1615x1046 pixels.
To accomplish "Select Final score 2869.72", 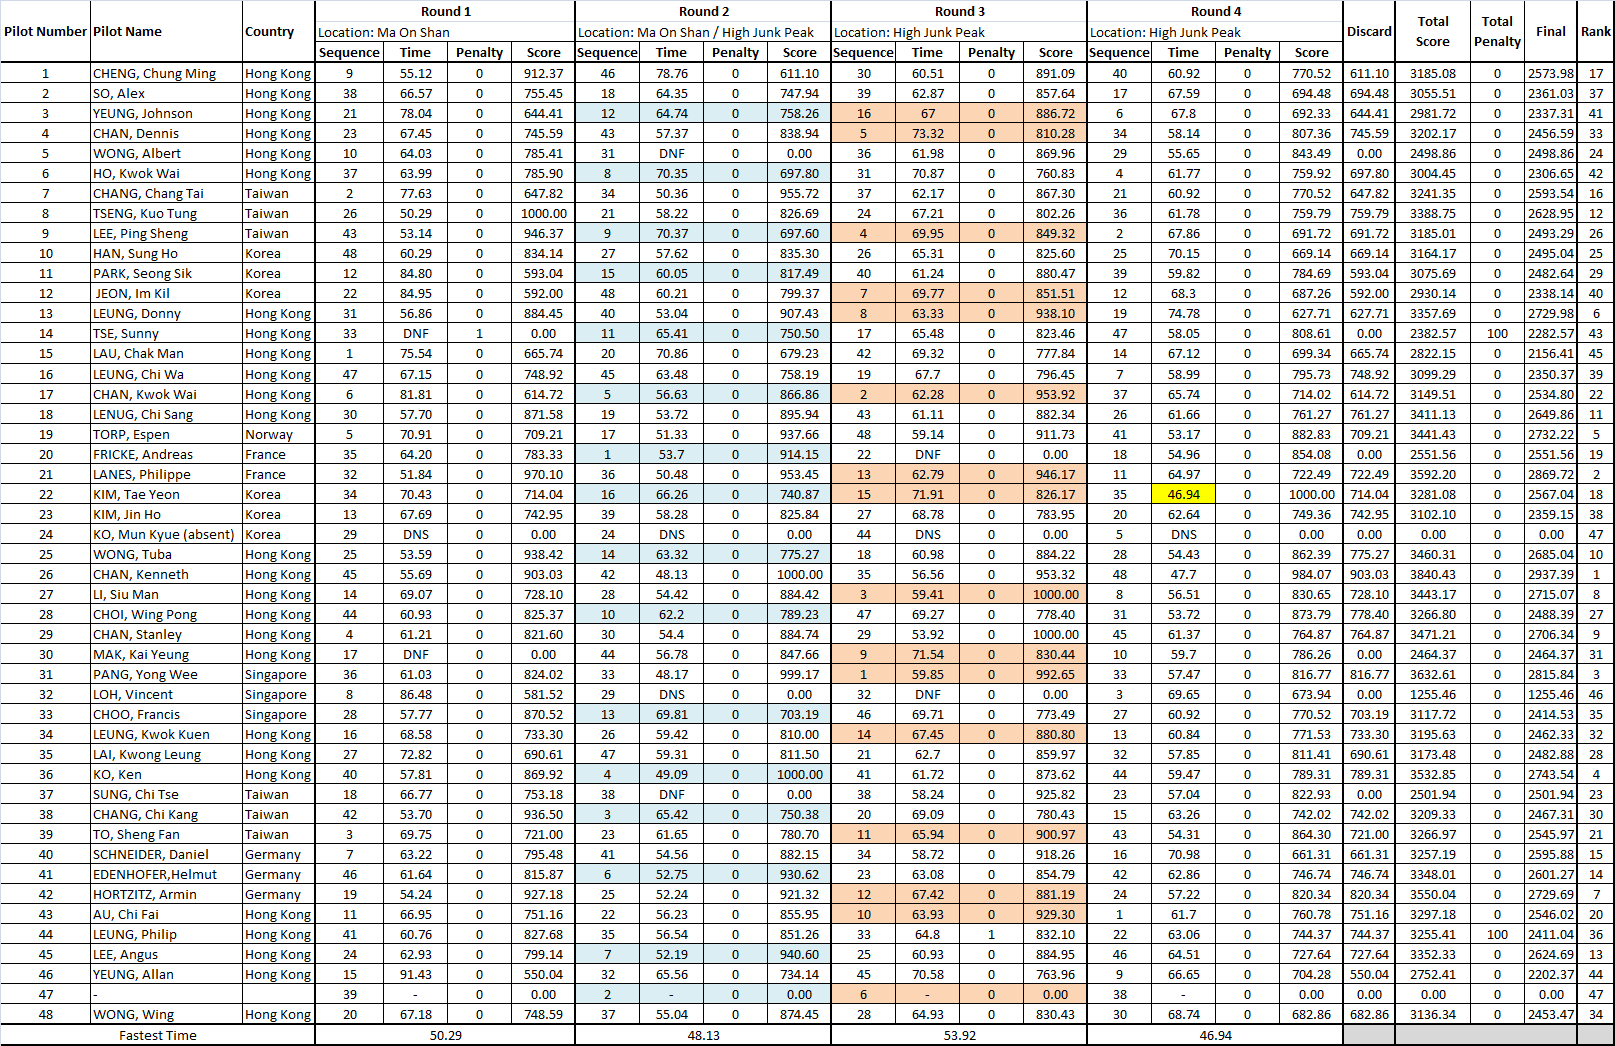I will (1551, 475).
